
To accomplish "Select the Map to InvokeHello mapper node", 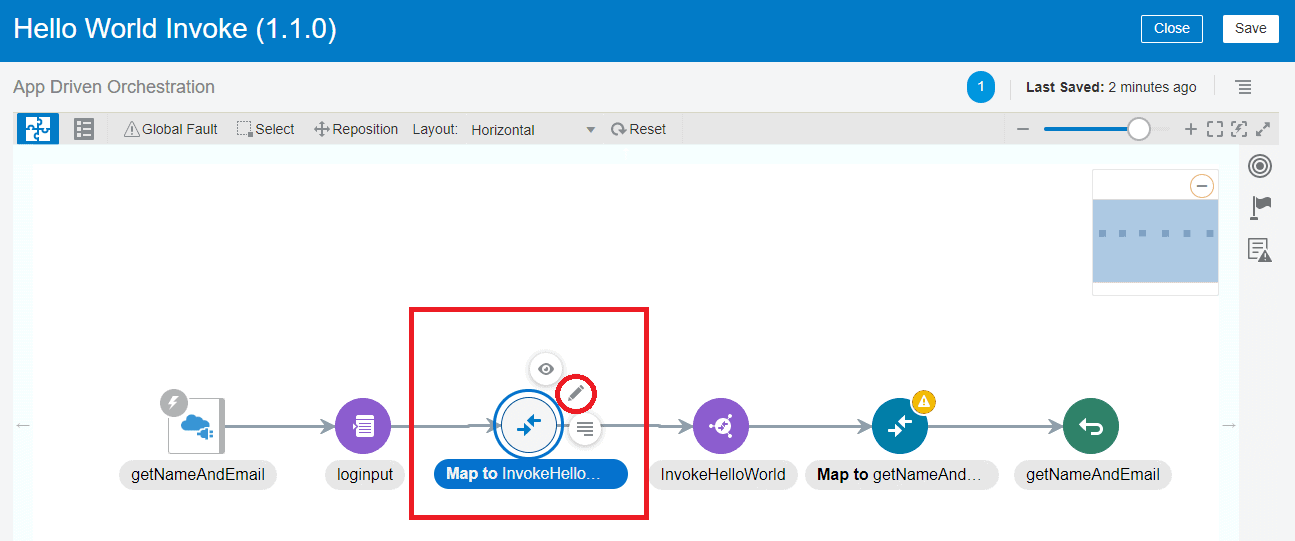I will (x=528, y=427).
